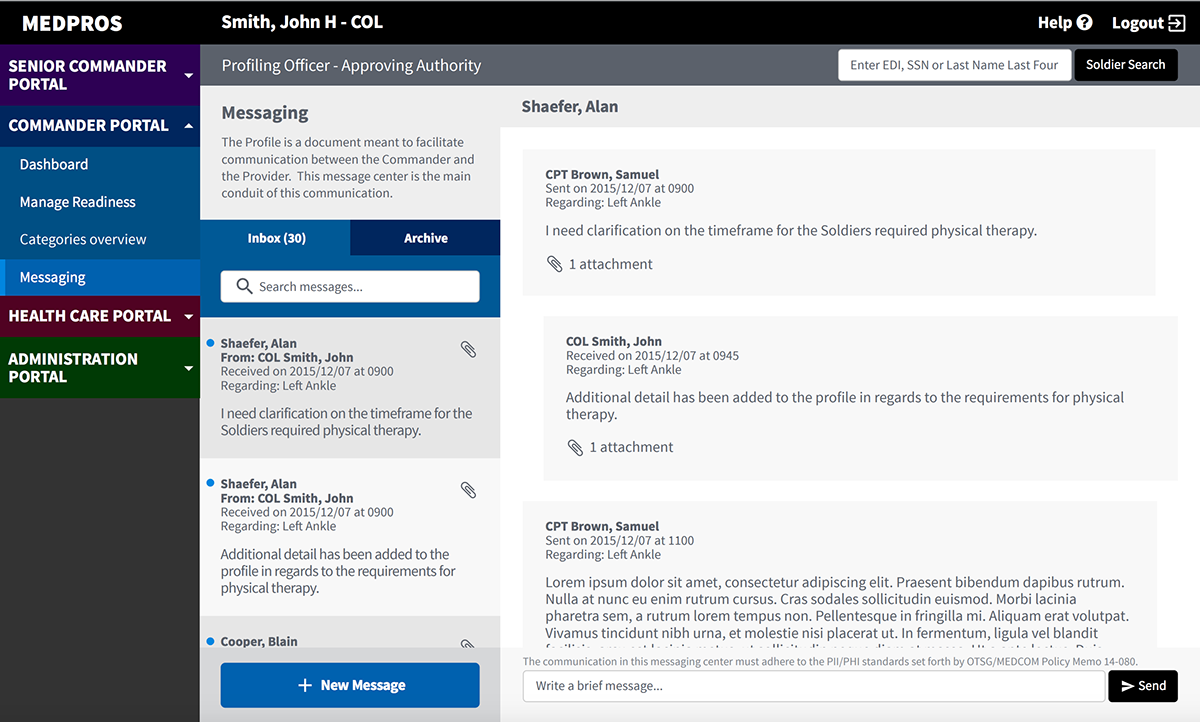Click blue unread dot on Cooper, Blain message
Image resolution: width=1200 pixels, height=722 pixels.
pyautogui.click(x=210, y=641)
